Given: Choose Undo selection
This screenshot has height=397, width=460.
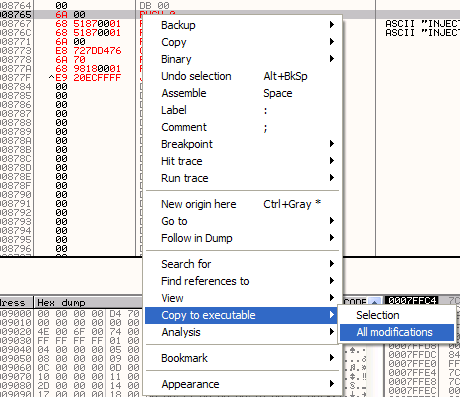Looking at the screenshot, I should [x=242, y=76].
